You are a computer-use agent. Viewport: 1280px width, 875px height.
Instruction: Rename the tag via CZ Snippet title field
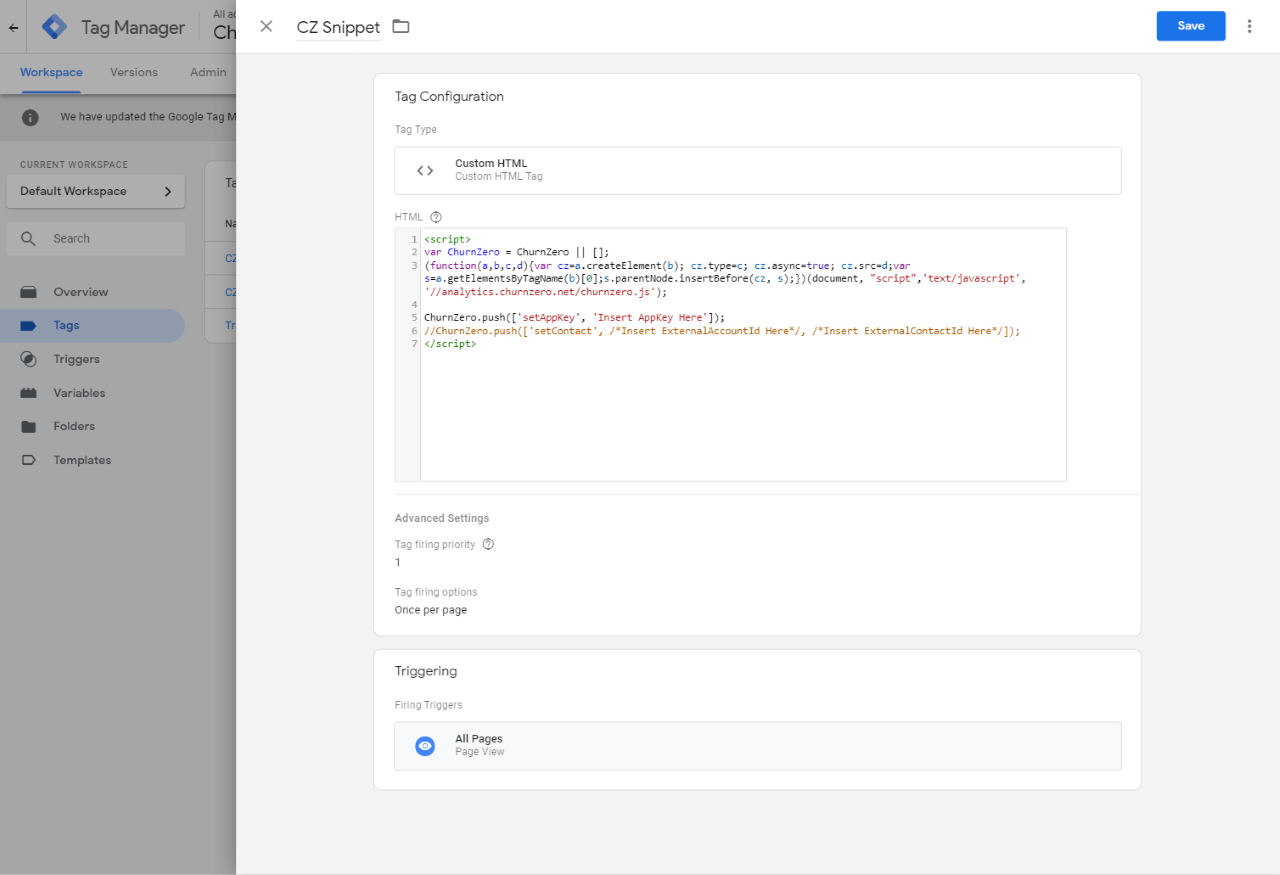click(338, 27)
